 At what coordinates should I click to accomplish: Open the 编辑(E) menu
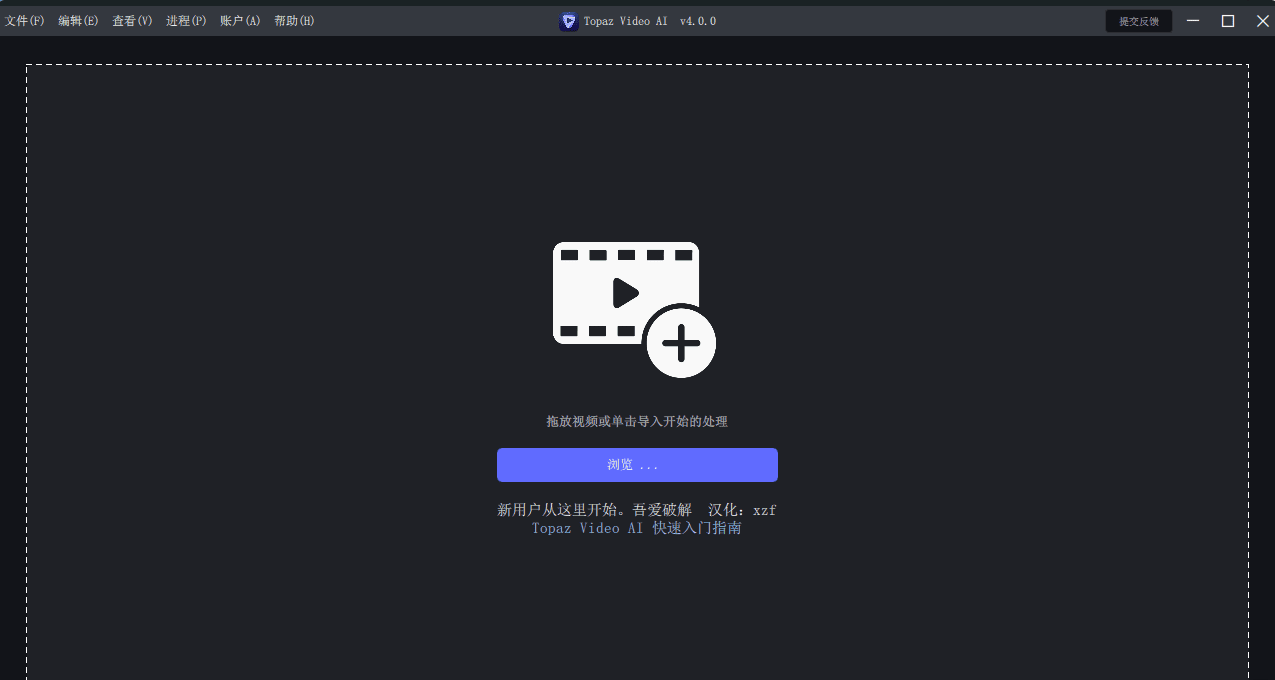(78, 21)
